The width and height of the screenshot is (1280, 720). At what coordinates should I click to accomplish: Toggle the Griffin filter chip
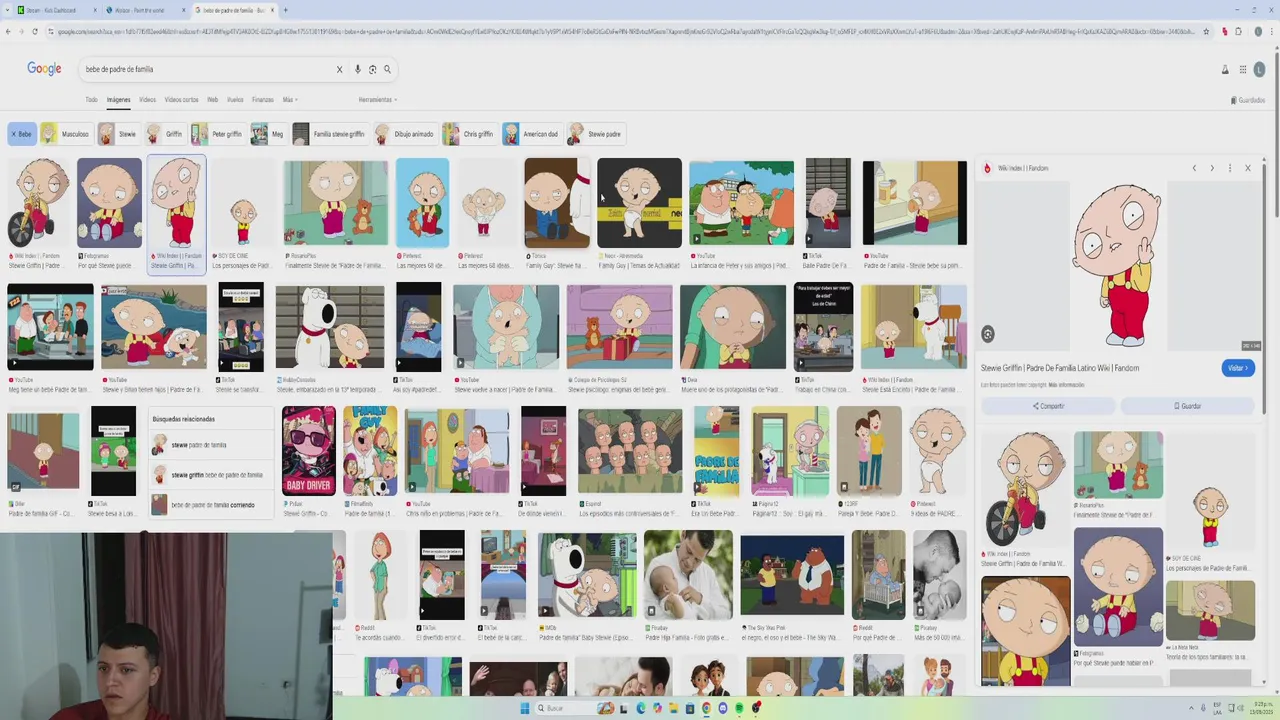coord(166,134)
